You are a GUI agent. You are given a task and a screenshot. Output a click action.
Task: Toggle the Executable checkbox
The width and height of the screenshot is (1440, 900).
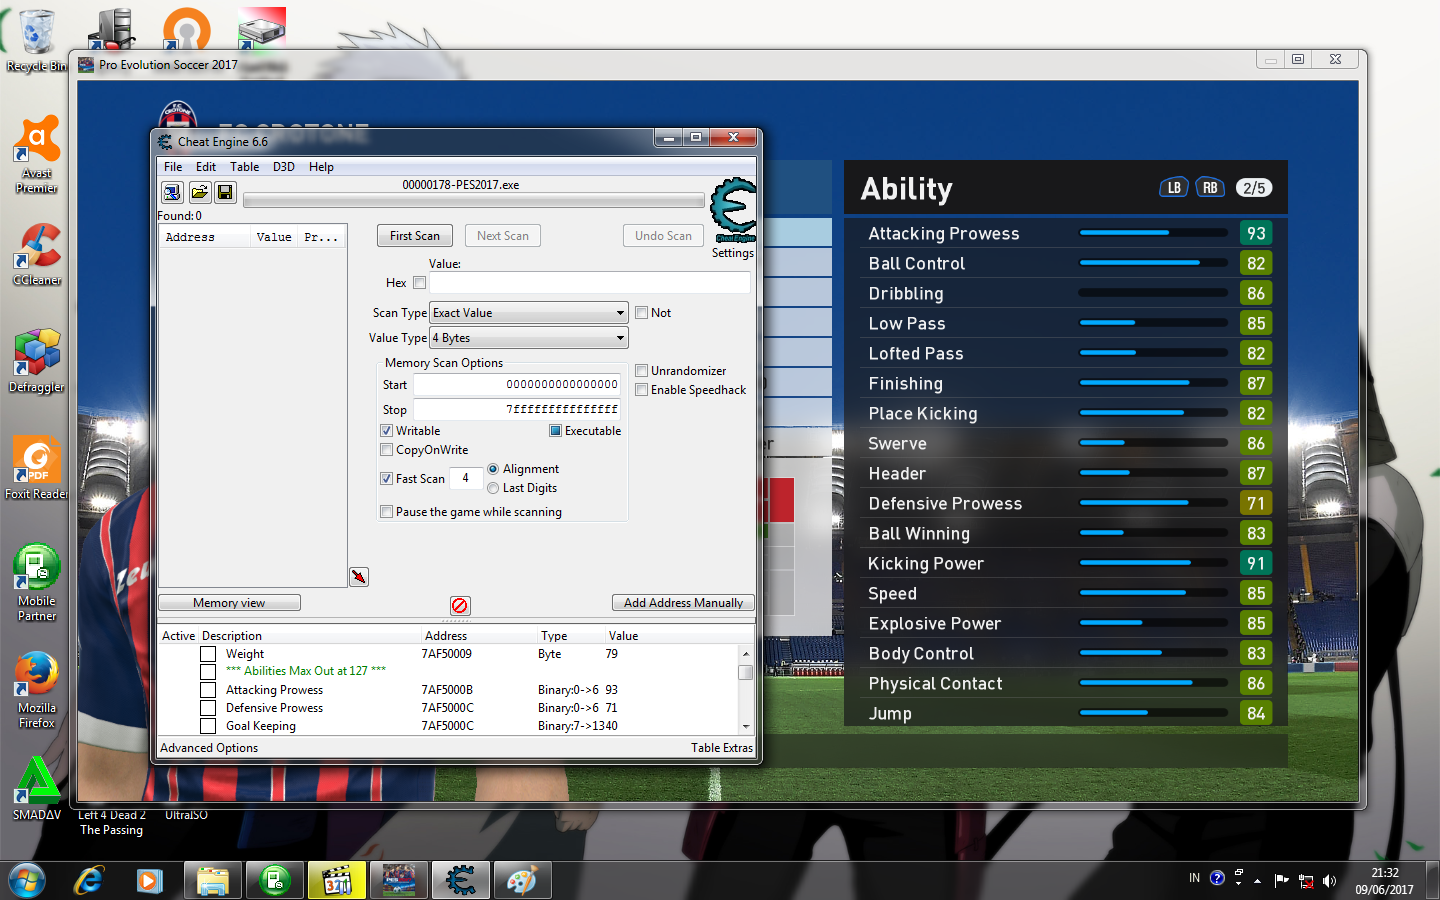click(x=555, y=431)
